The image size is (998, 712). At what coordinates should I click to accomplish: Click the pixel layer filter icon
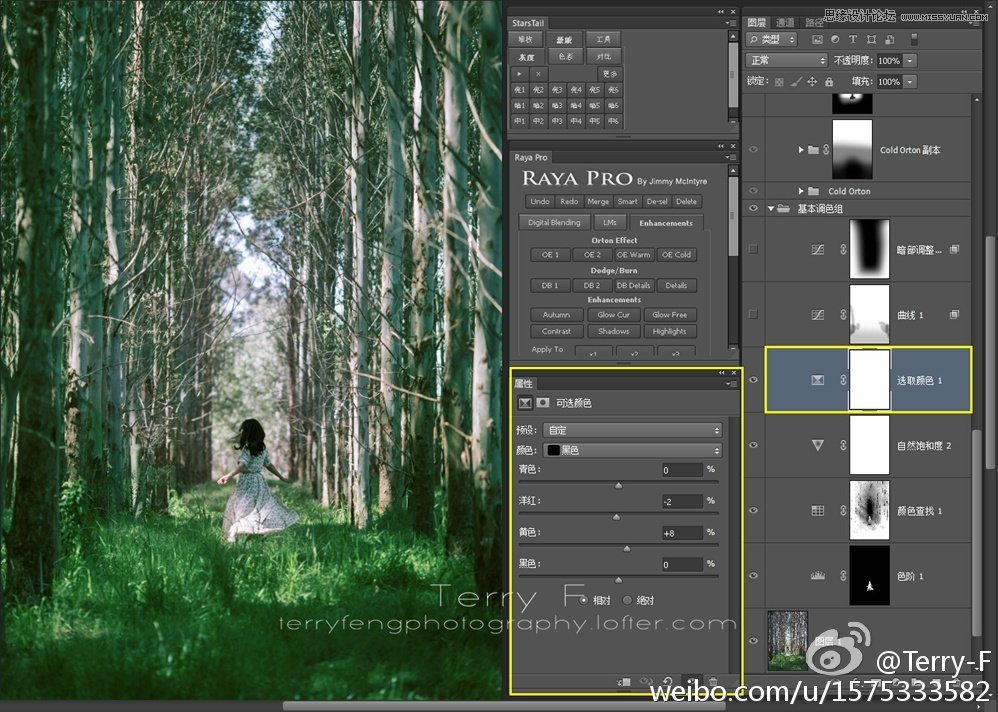(x=817, y=39)
